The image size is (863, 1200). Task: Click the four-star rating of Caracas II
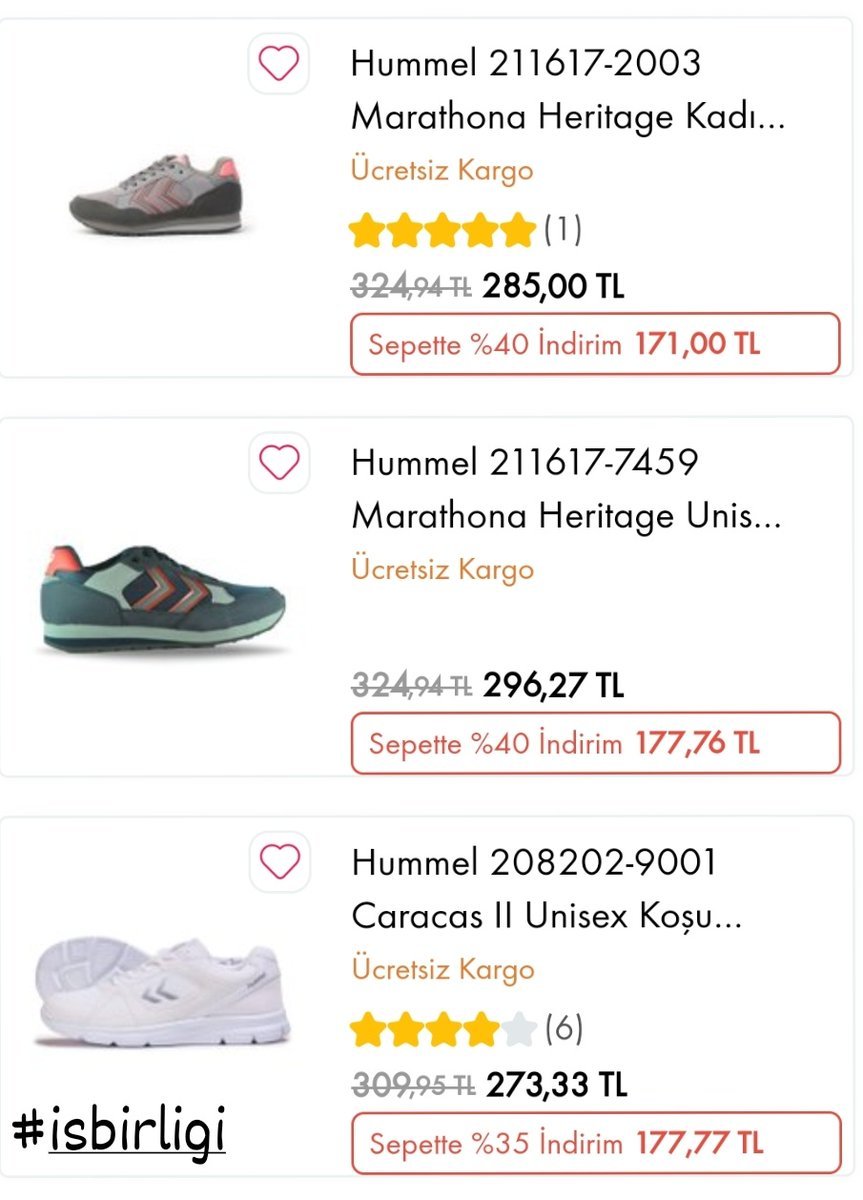443,1029
